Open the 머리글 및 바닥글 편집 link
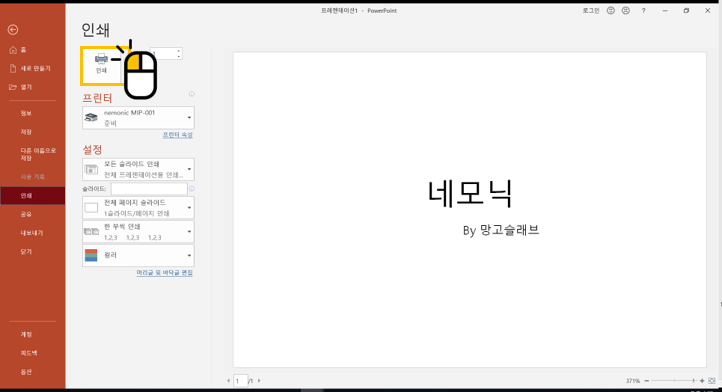The height and width of the screenshot is (392, 722). pos(164,273)
